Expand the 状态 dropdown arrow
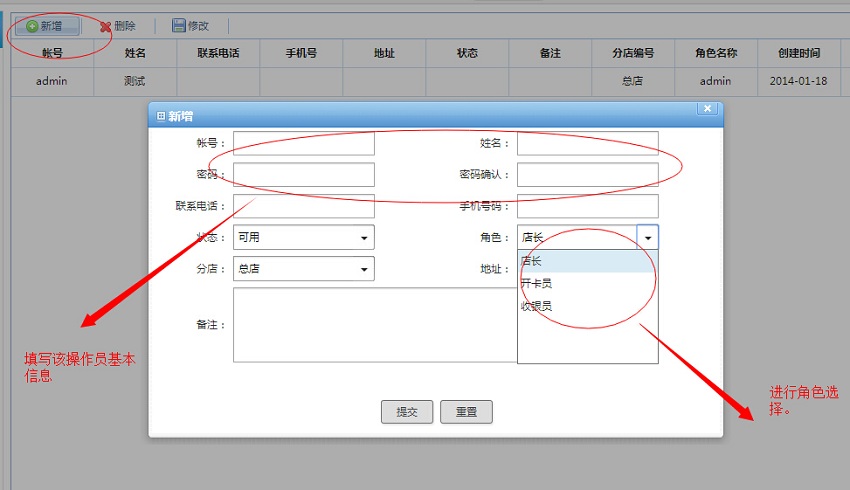Image resolution: width=850 pixels, height=490 pixels. point(363,238)
